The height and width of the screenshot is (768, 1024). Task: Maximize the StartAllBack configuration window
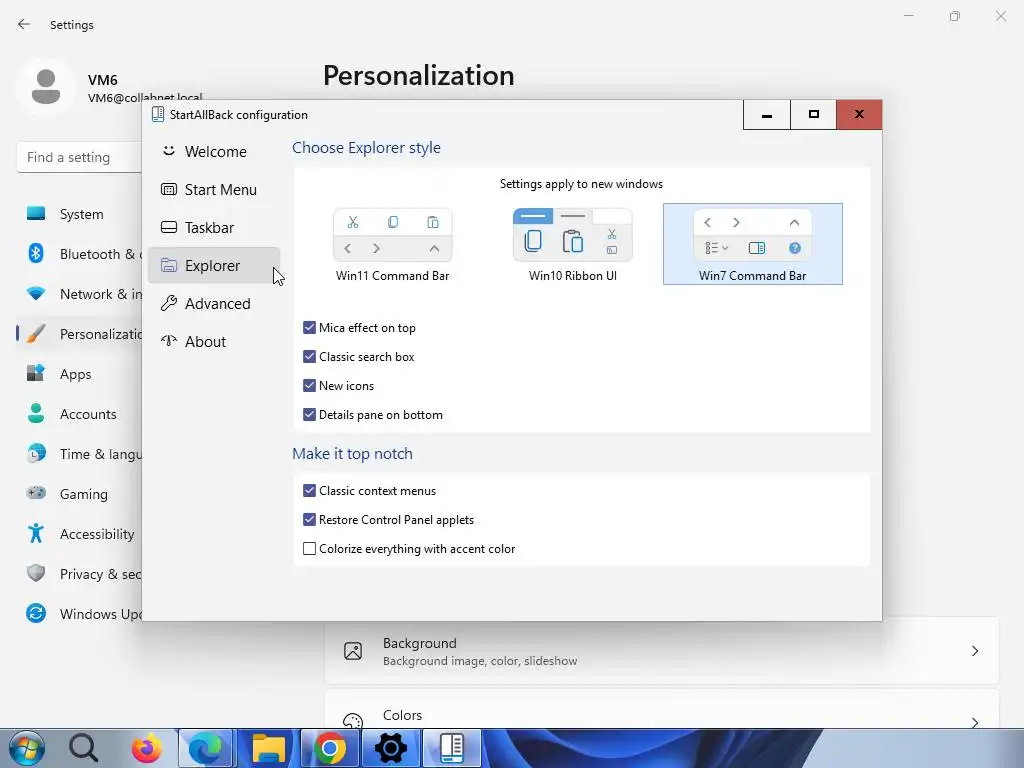tap(813, 115)
